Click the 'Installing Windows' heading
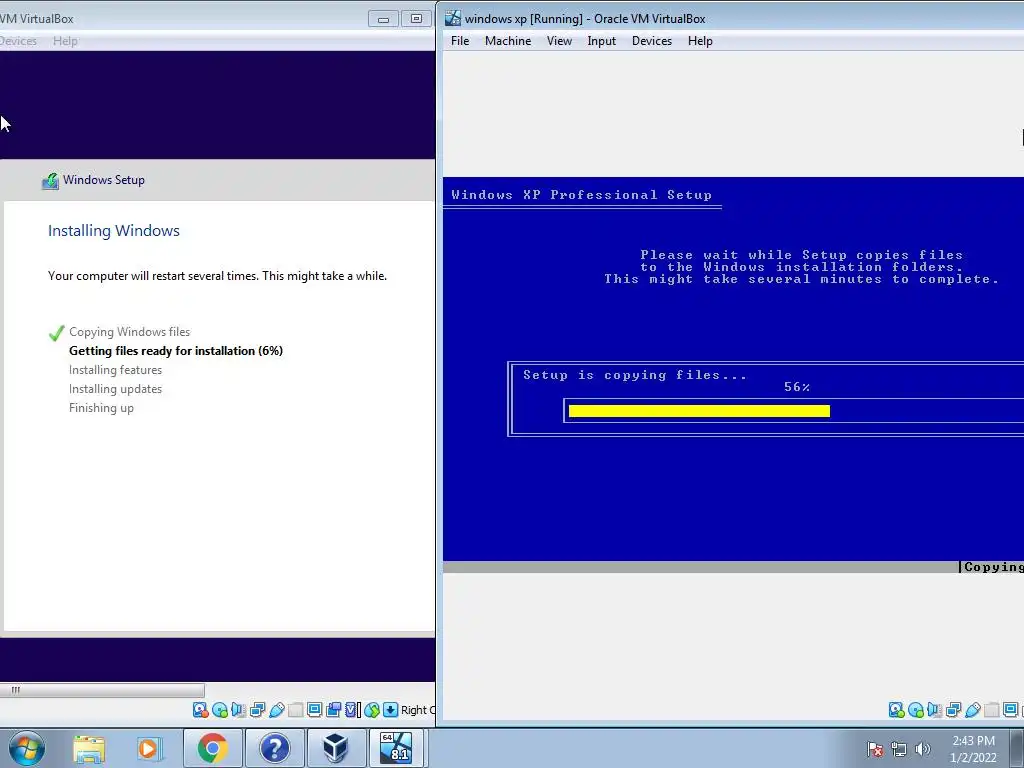Image resolution: width=1024 pixels, height=768 pixels. 114,231
